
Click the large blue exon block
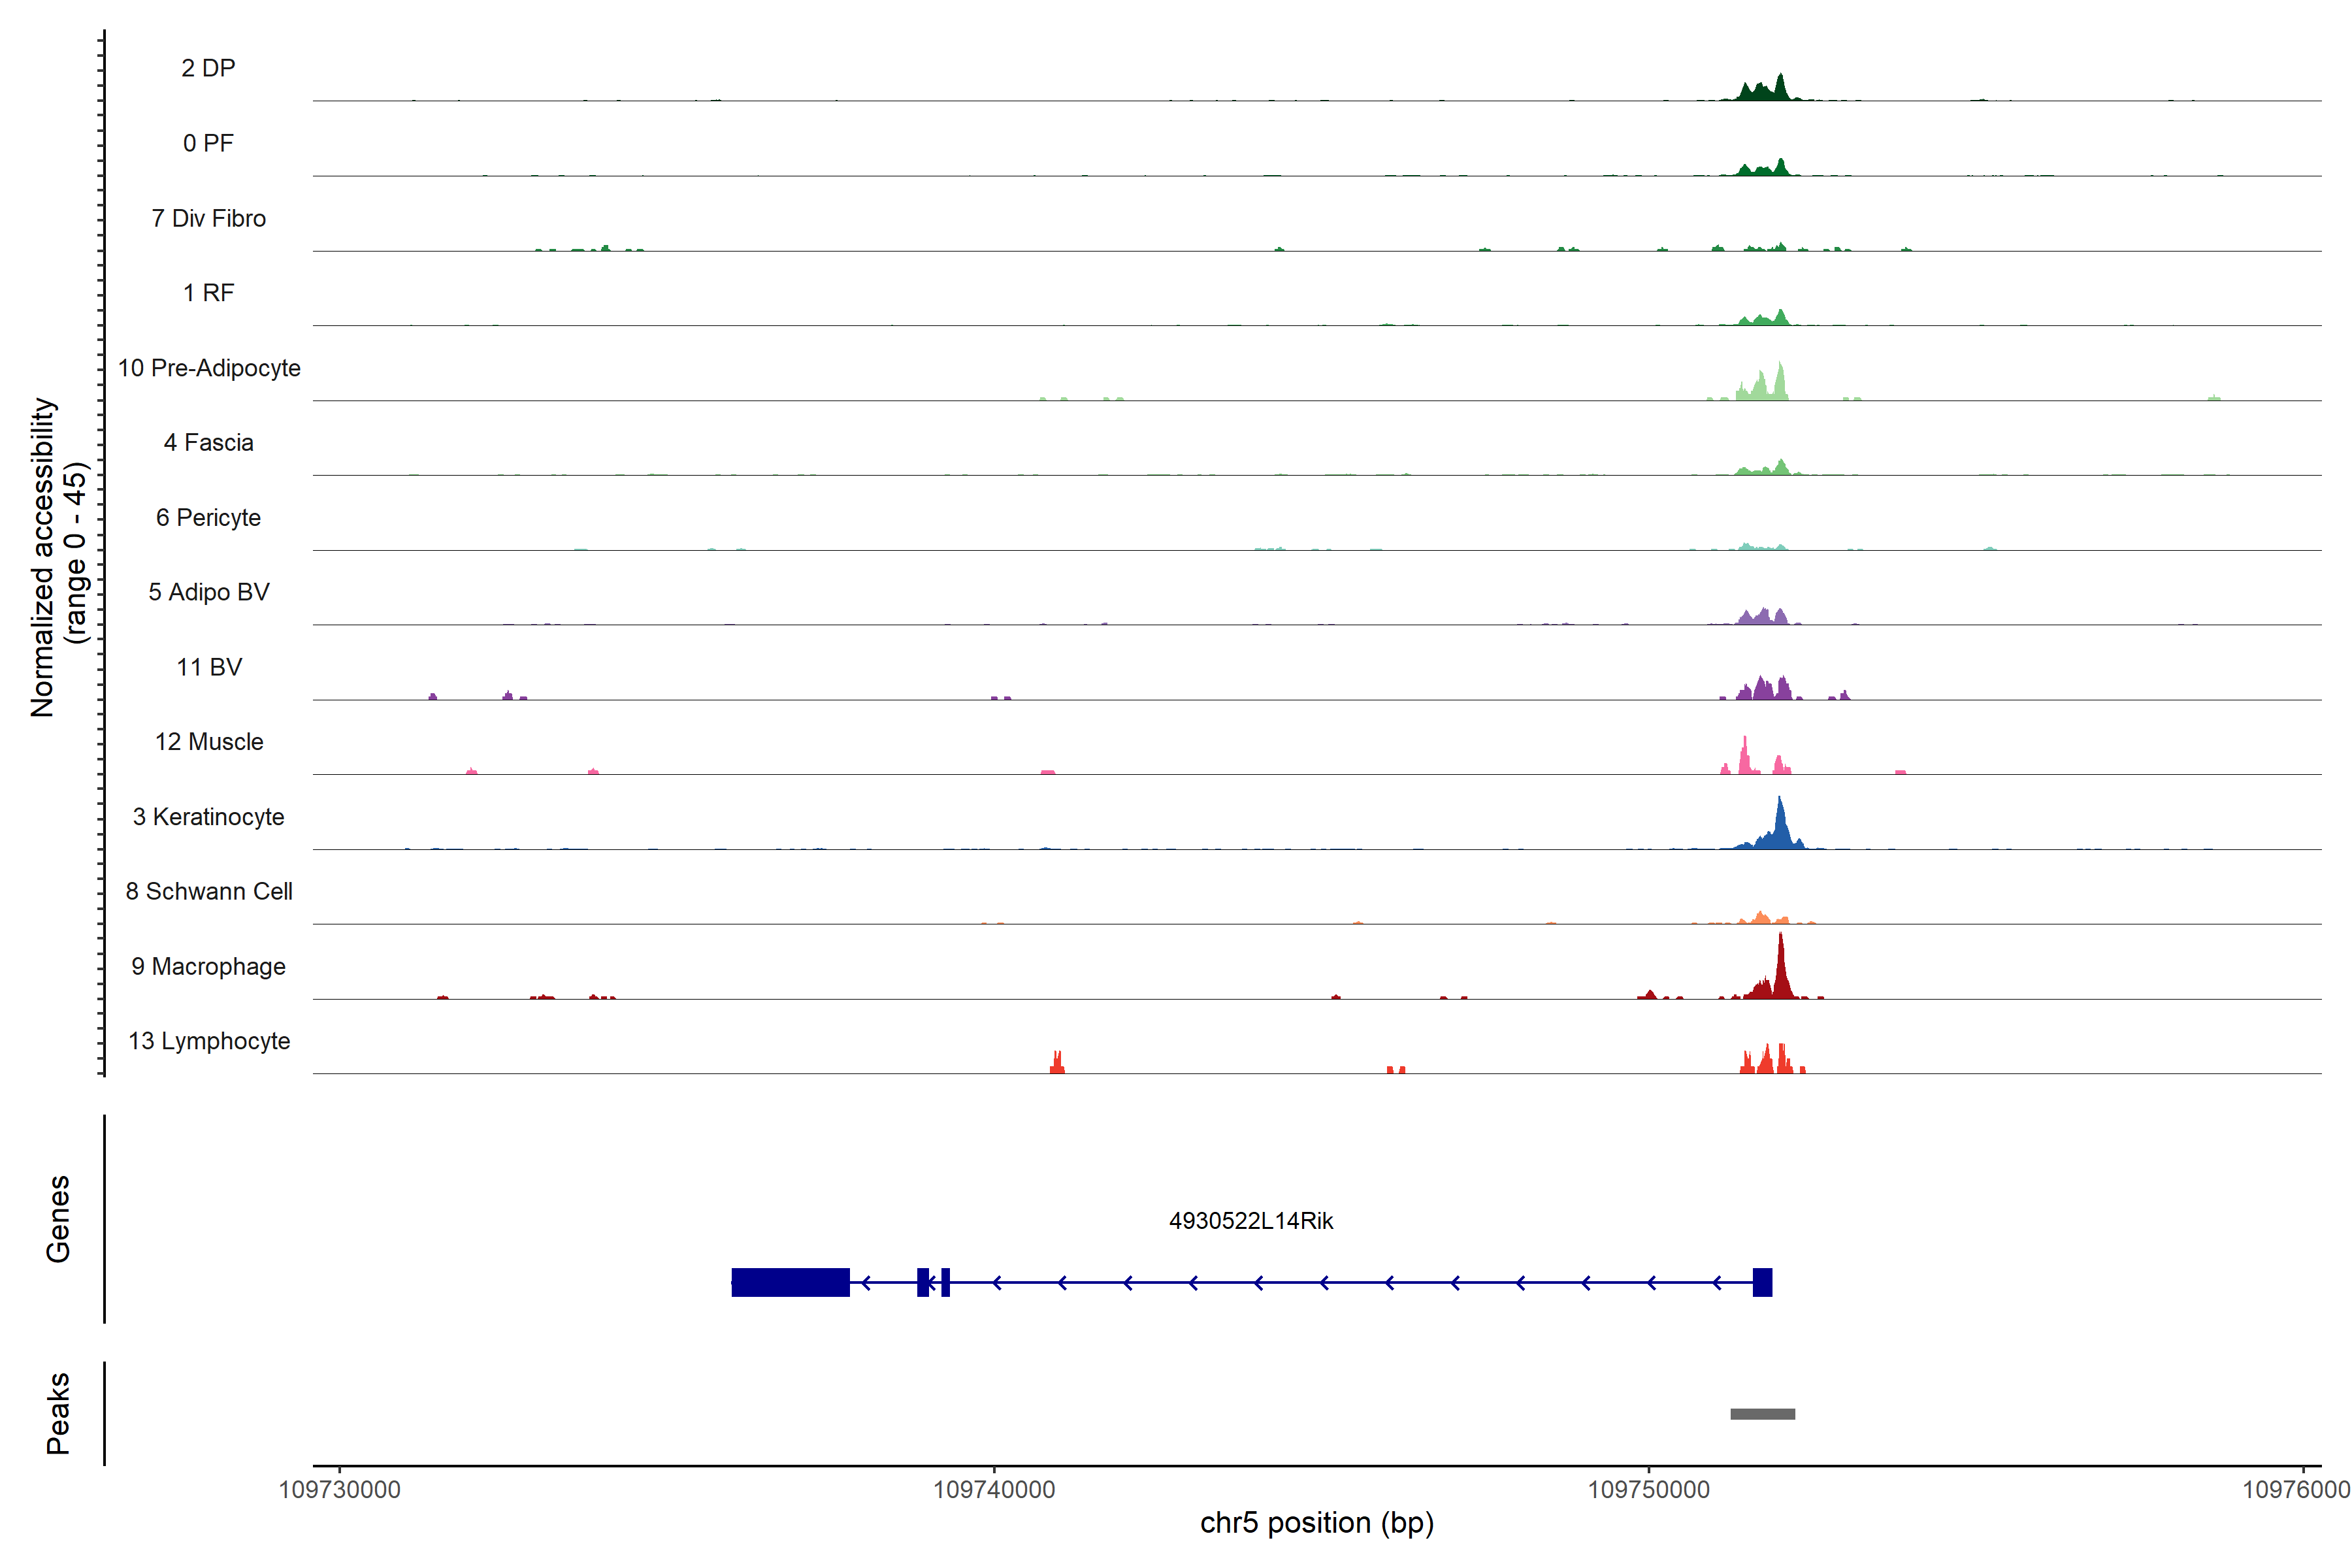click(790, 1282)
